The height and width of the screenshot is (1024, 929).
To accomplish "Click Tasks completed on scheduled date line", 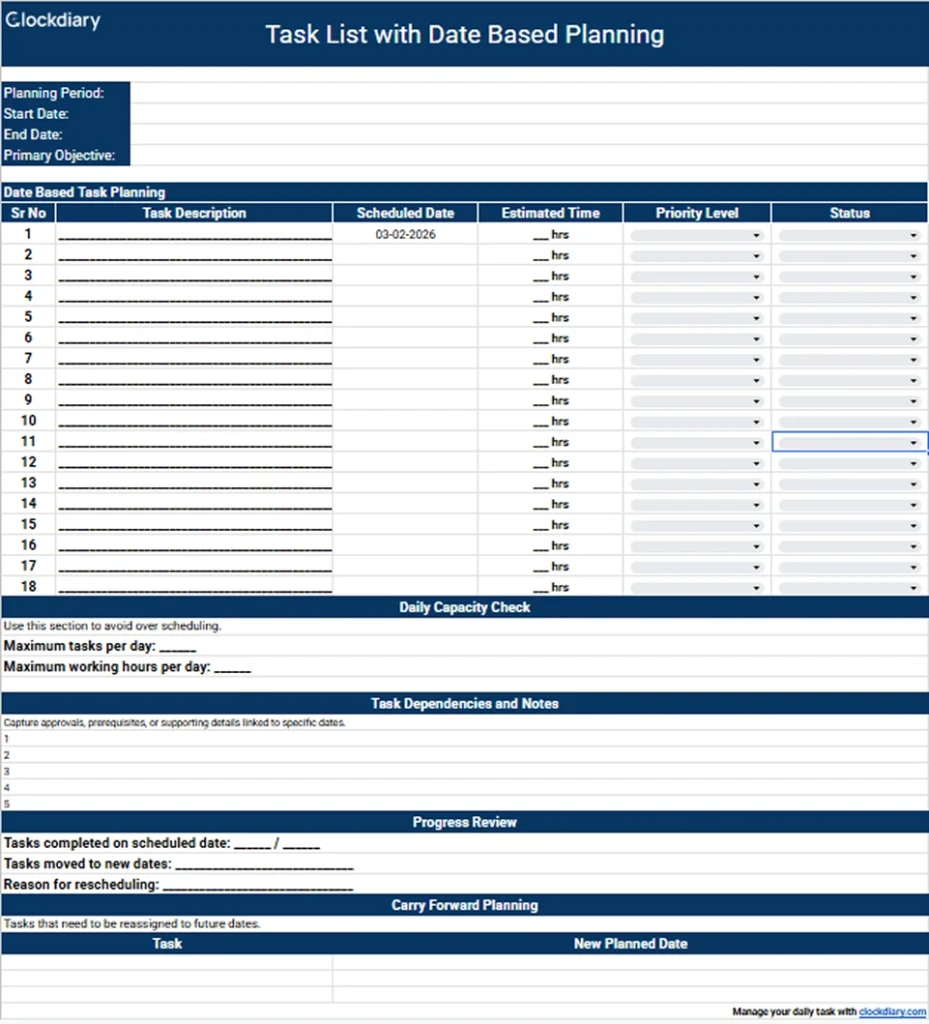I will tap(162, 843).
